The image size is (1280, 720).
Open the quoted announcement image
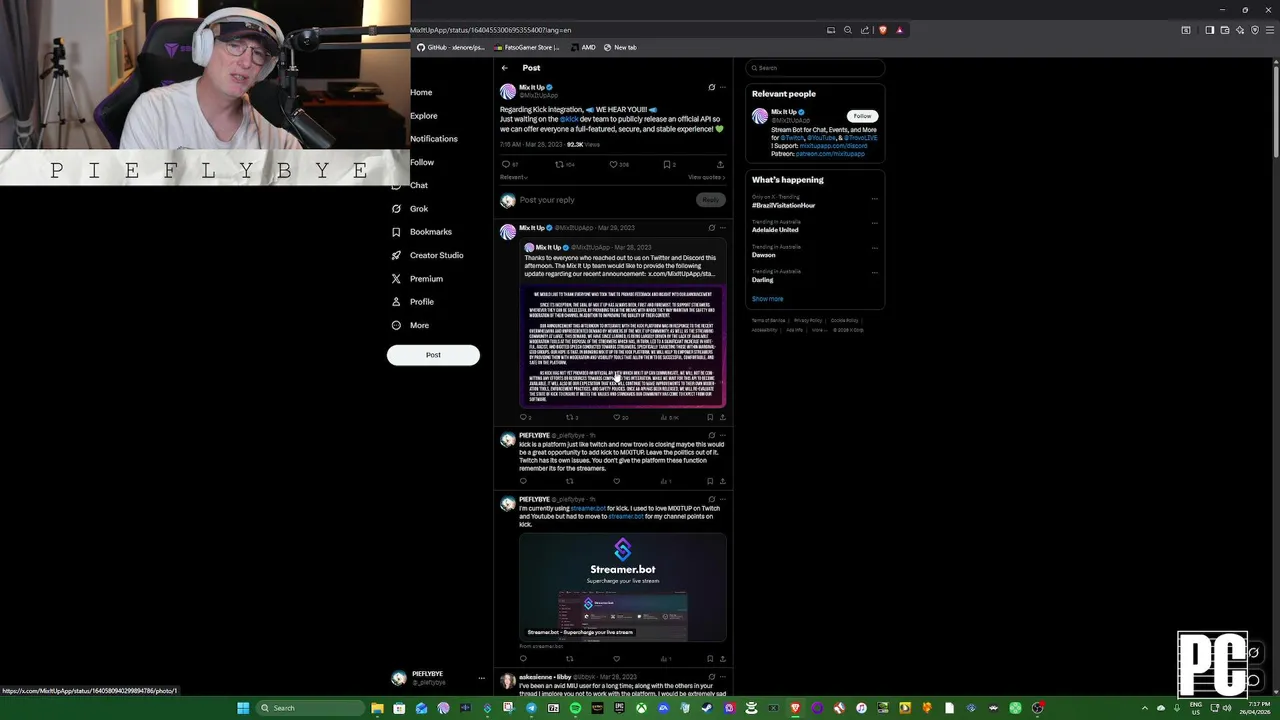(x=622, y=345)
